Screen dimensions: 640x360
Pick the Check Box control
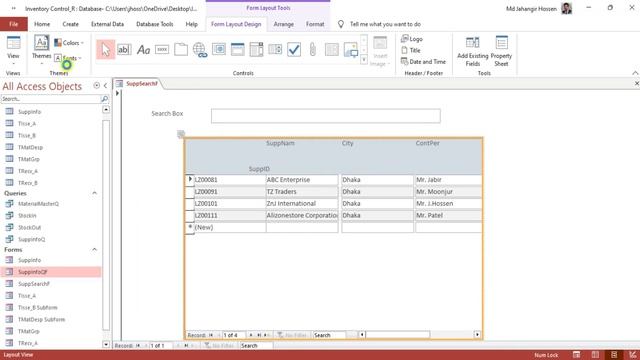[294, 50]
